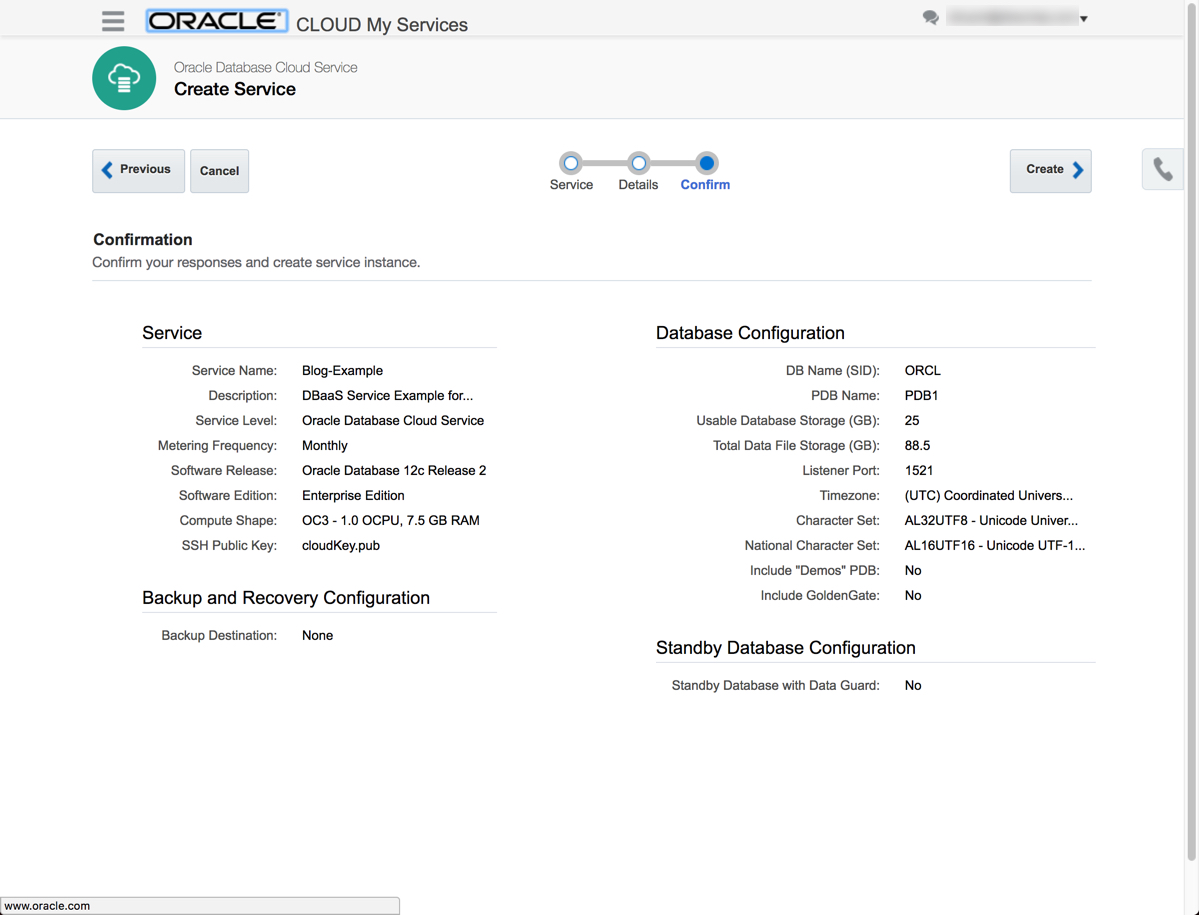The image size is (1199, 915).
Task: Select Service Level value Oracle Database Cloud Service
Action: (x=393, y=421)
